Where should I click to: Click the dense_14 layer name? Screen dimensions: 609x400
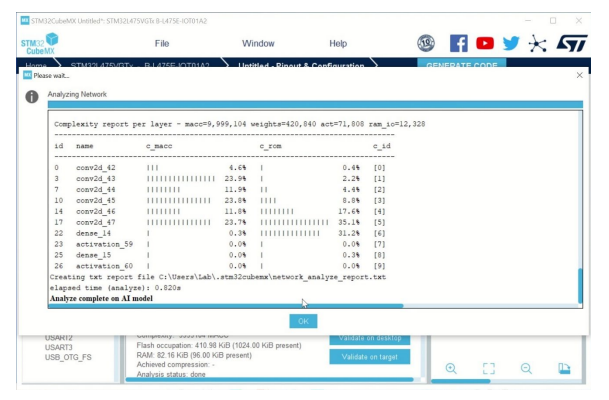(93, 233)
